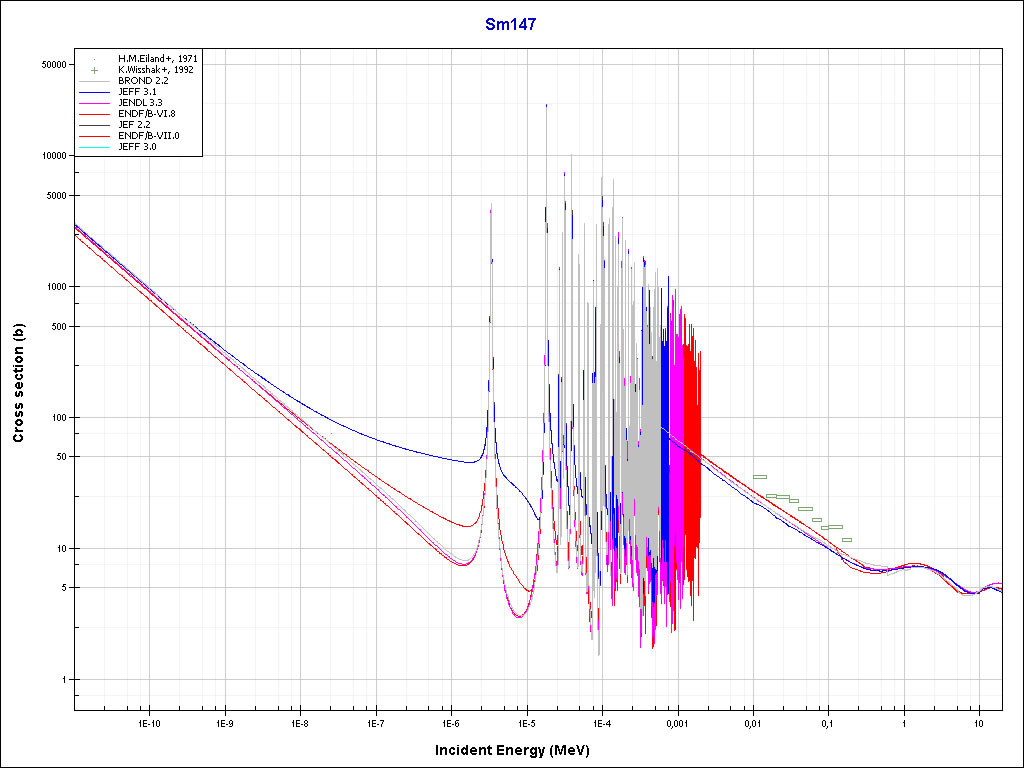The width and height of the screenshot is (1024, 768).
Task: Click the Sm147 chart title
Action: coord(511,25)
